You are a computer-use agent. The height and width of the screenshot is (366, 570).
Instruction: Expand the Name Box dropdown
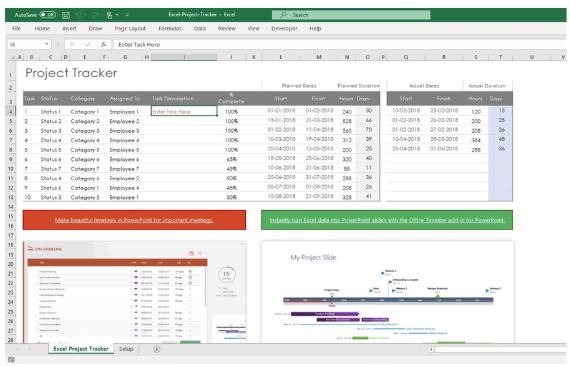pyautogui.click(x=47, y=44)
